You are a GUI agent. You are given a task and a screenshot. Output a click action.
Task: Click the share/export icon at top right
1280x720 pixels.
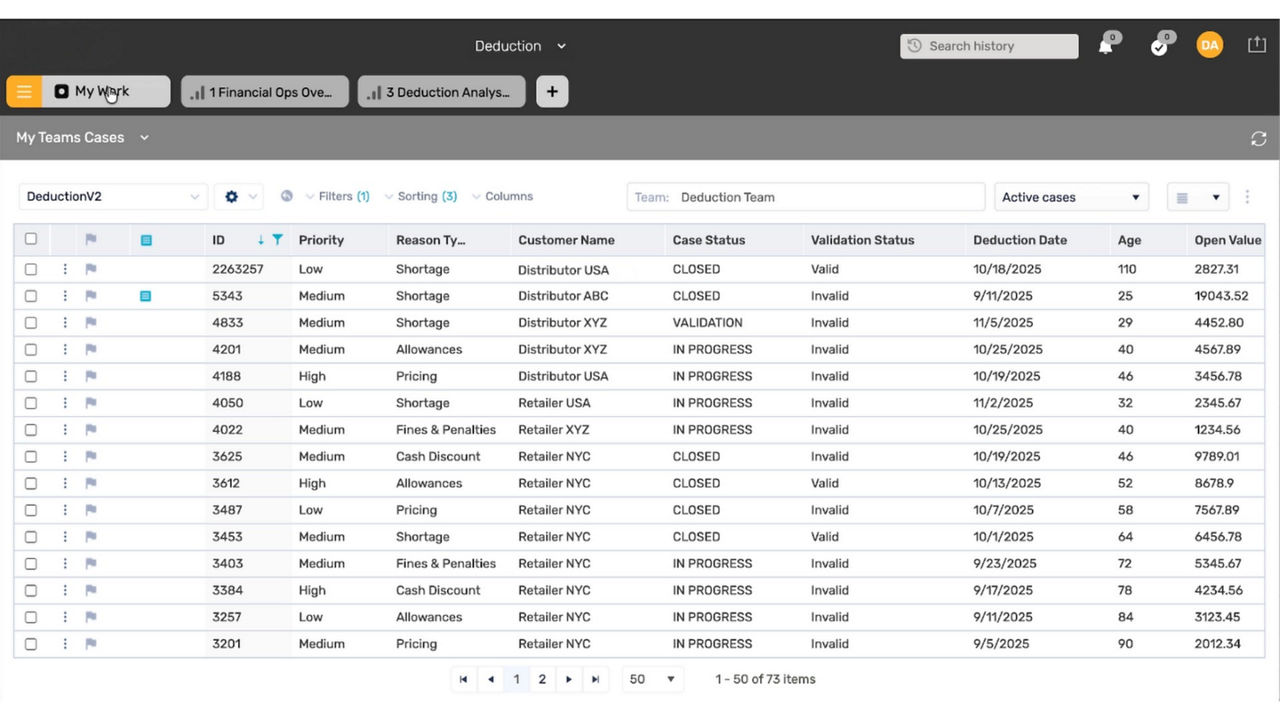coord(1257,45)
